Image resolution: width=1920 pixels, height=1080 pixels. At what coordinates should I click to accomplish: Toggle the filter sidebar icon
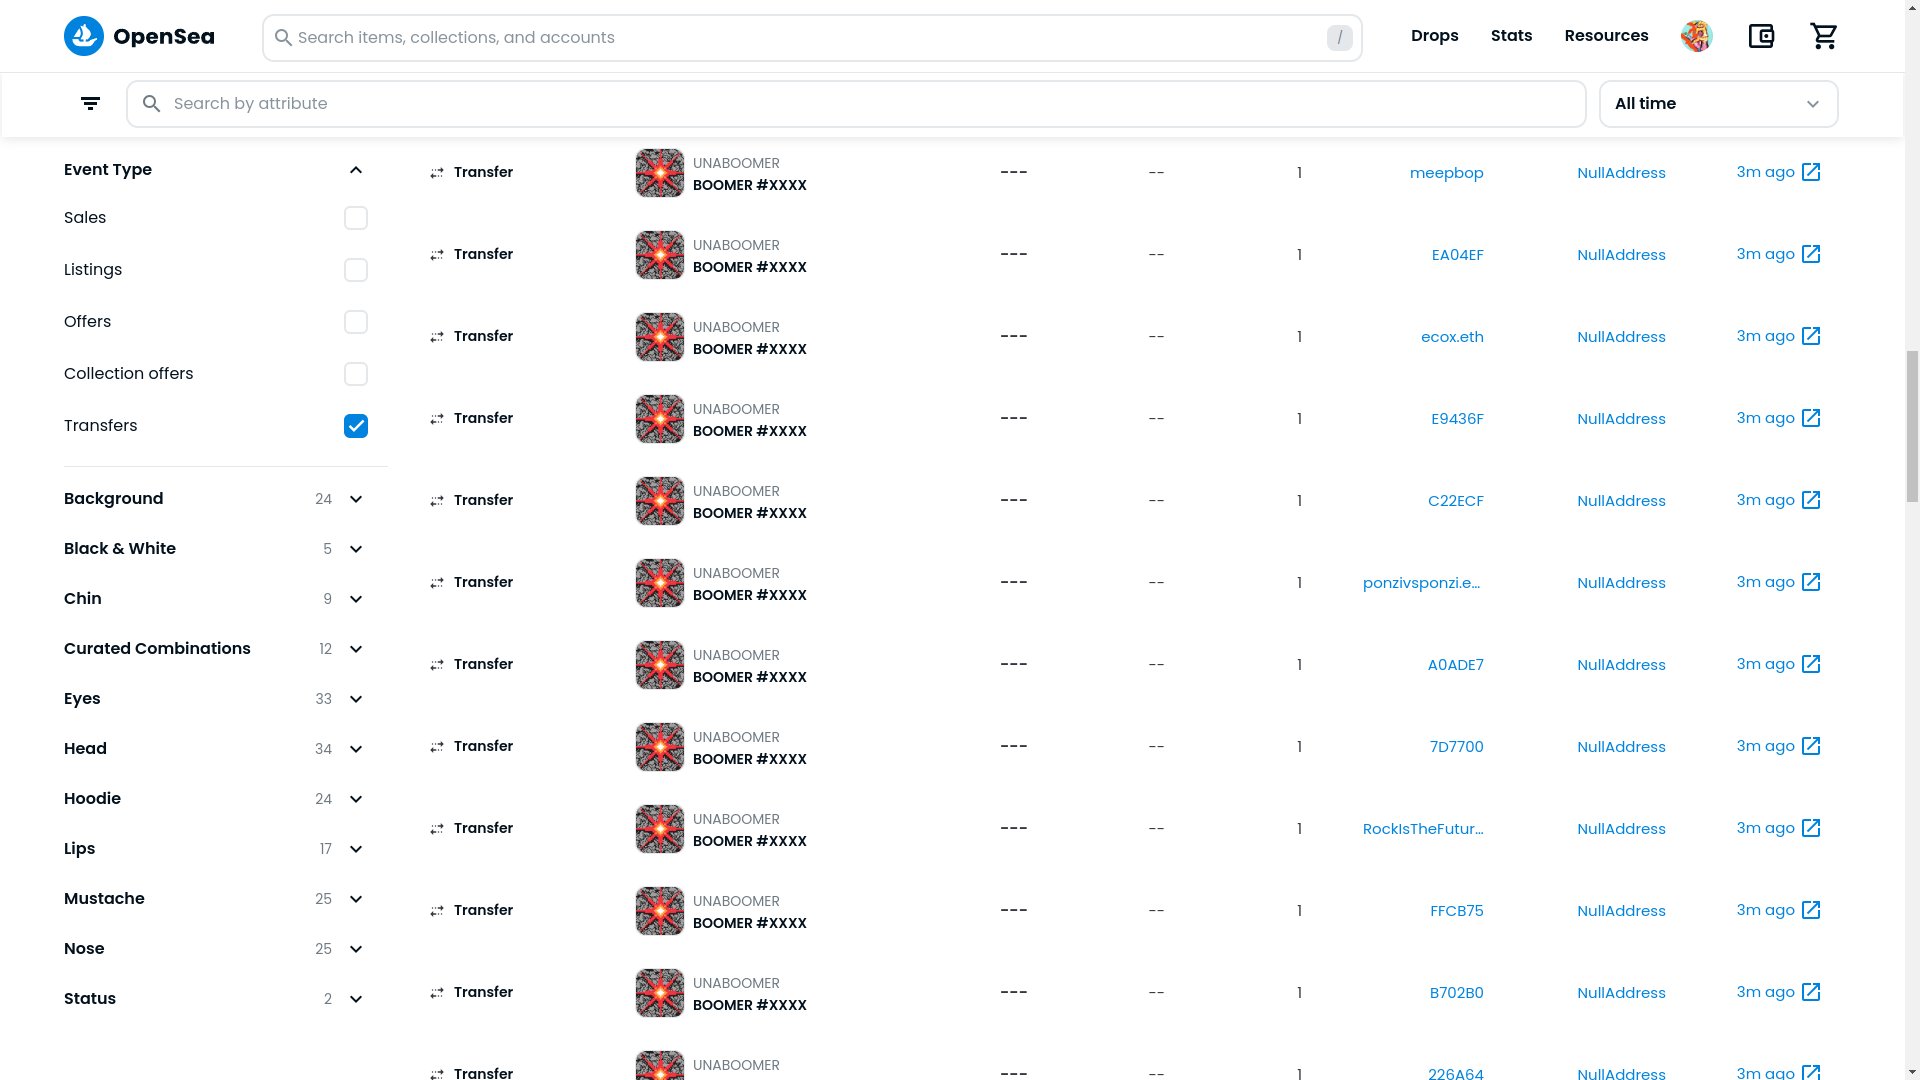pos(90,104)
